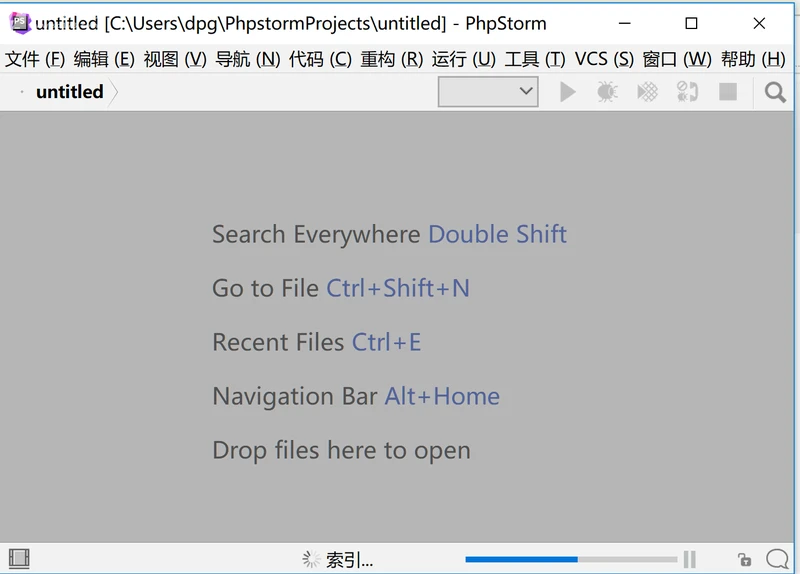This screenshot has width=800, height=574.
Task: Pause the indexing background task
Action: click(690, 559)
